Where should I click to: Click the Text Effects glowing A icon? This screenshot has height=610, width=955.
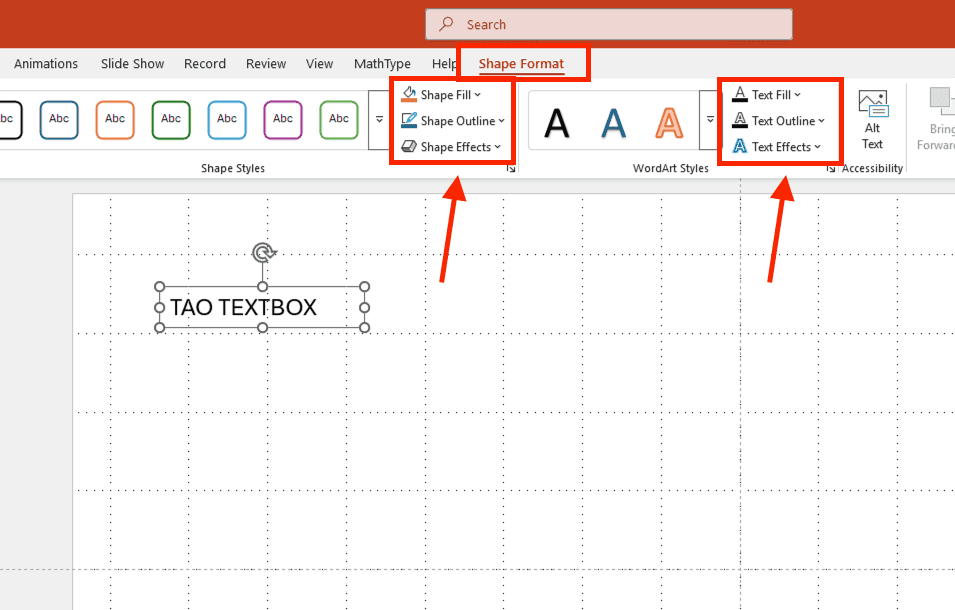(x=739, y=147)
